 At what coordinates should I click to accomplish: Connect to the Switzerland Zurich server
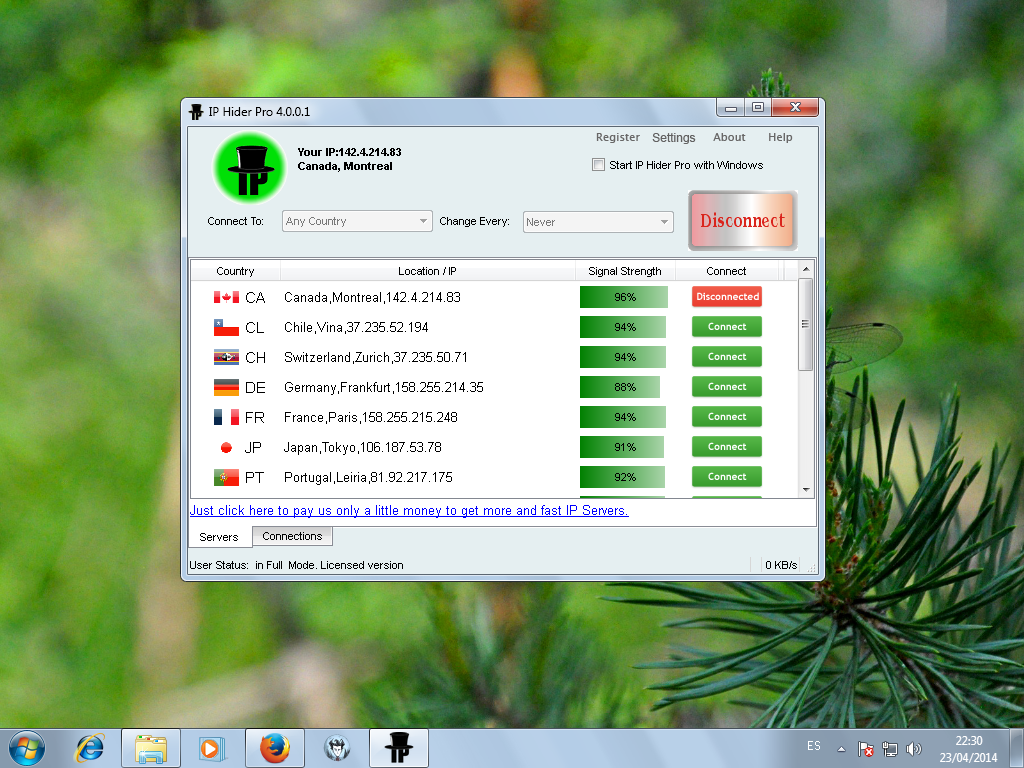727,357
